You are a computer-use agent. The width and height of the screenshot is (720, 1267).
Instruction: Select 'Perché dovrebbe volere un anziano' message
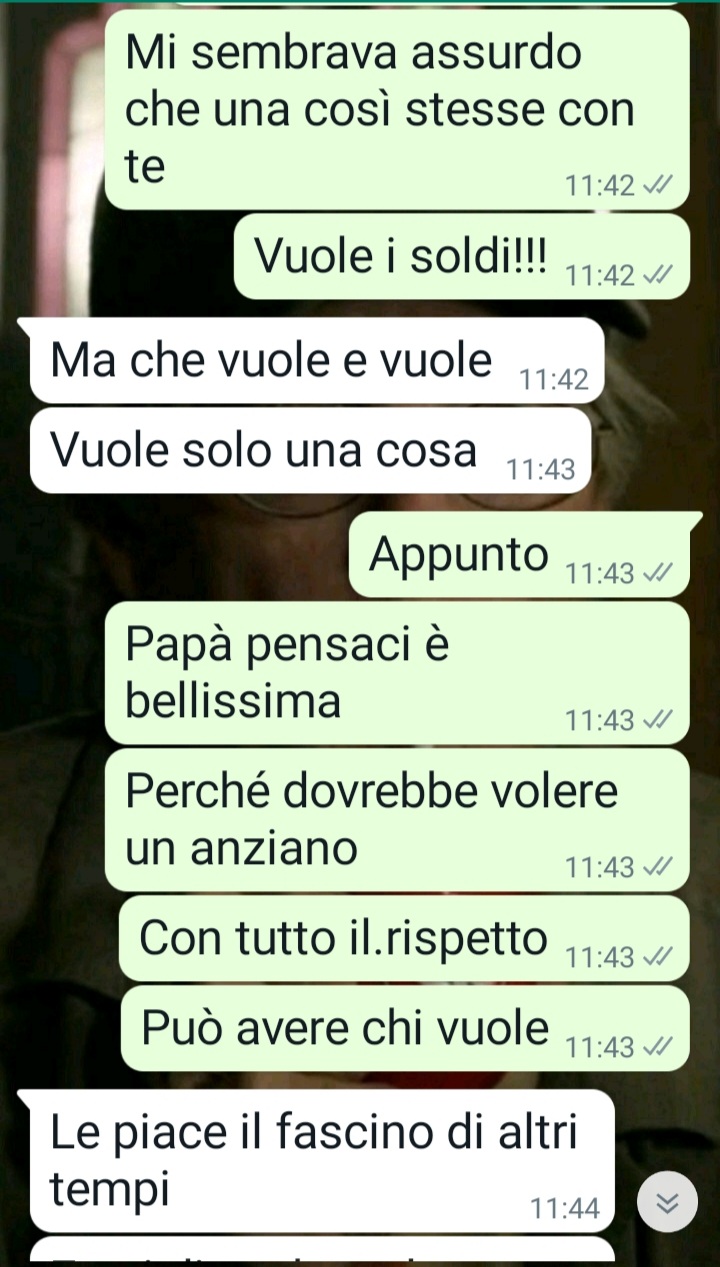pyautogui.click(x=397, y=820)
